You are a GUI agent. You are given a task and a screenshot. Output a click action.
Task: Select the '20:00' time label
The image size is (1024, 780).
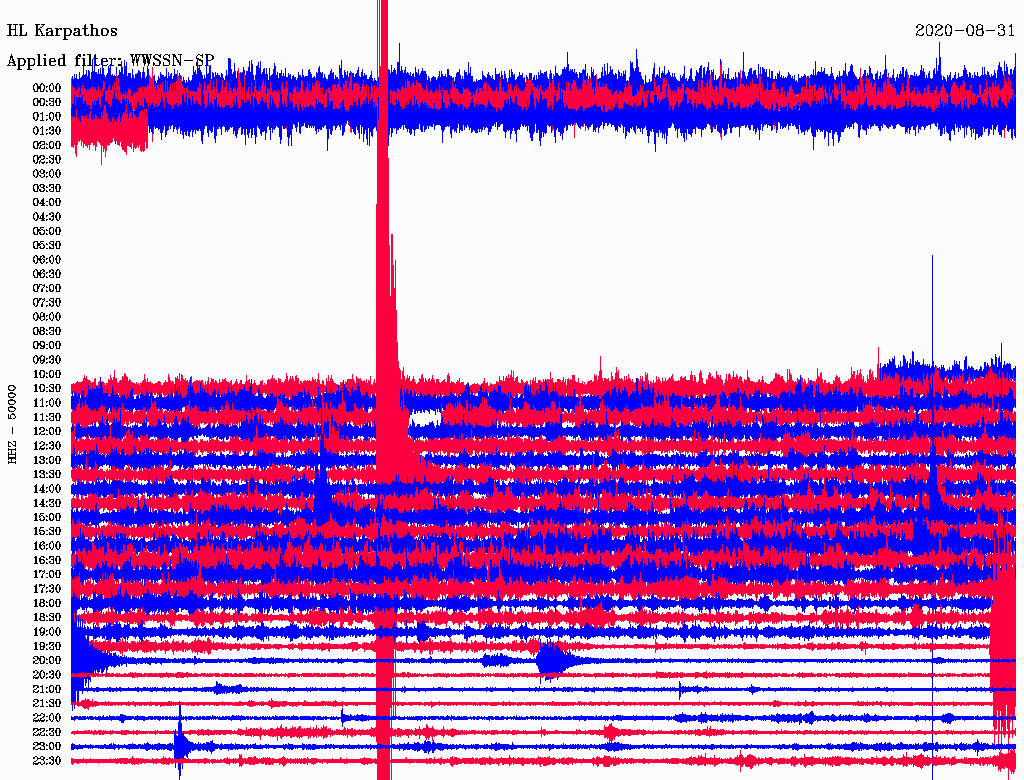[47, 661]
